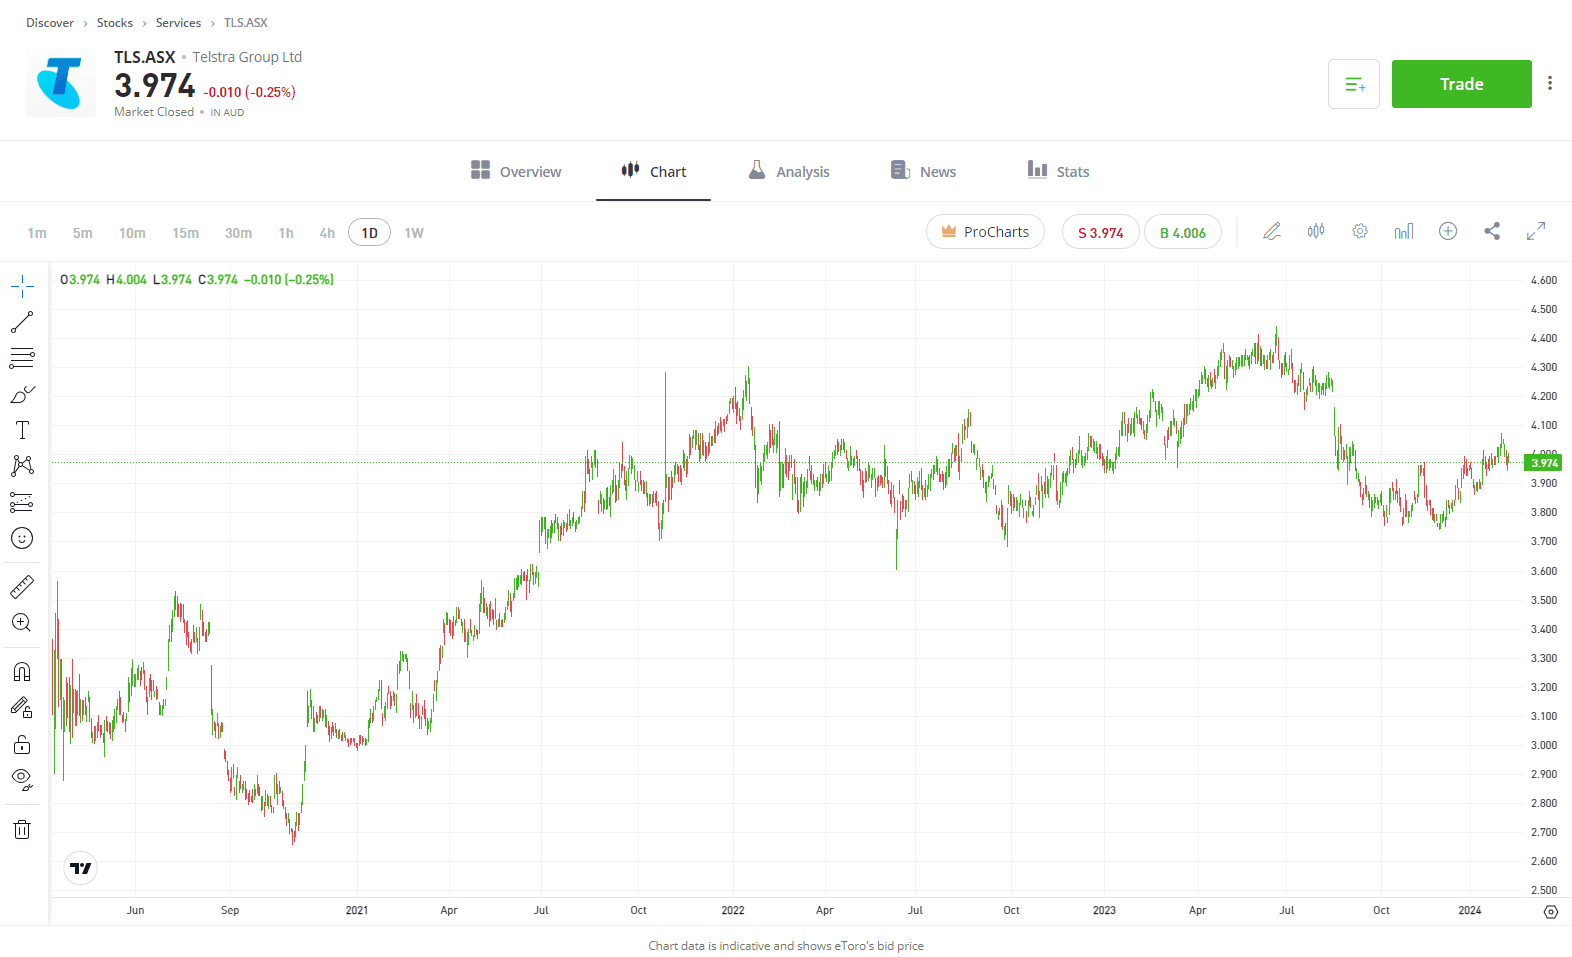Open the emoji icons tool

click(x=22, y=538)
